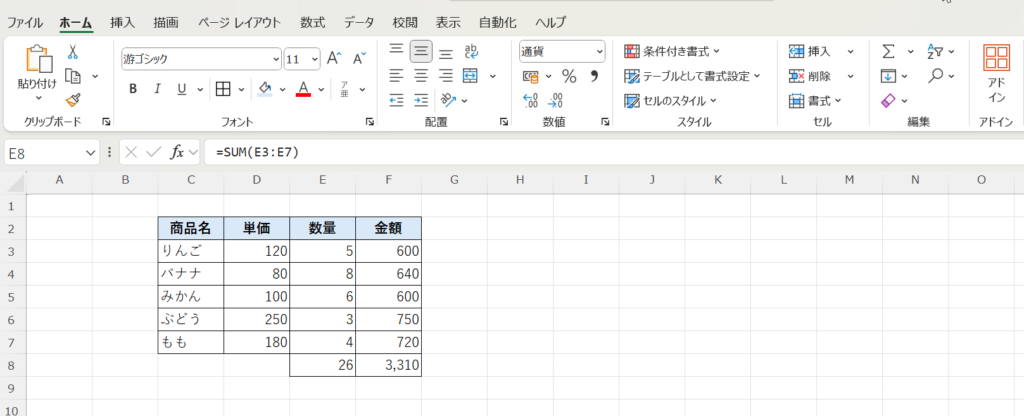Open the font name dropdown 游ゴシック
The image size is (1024, 416).
click(x=200, y=58)
